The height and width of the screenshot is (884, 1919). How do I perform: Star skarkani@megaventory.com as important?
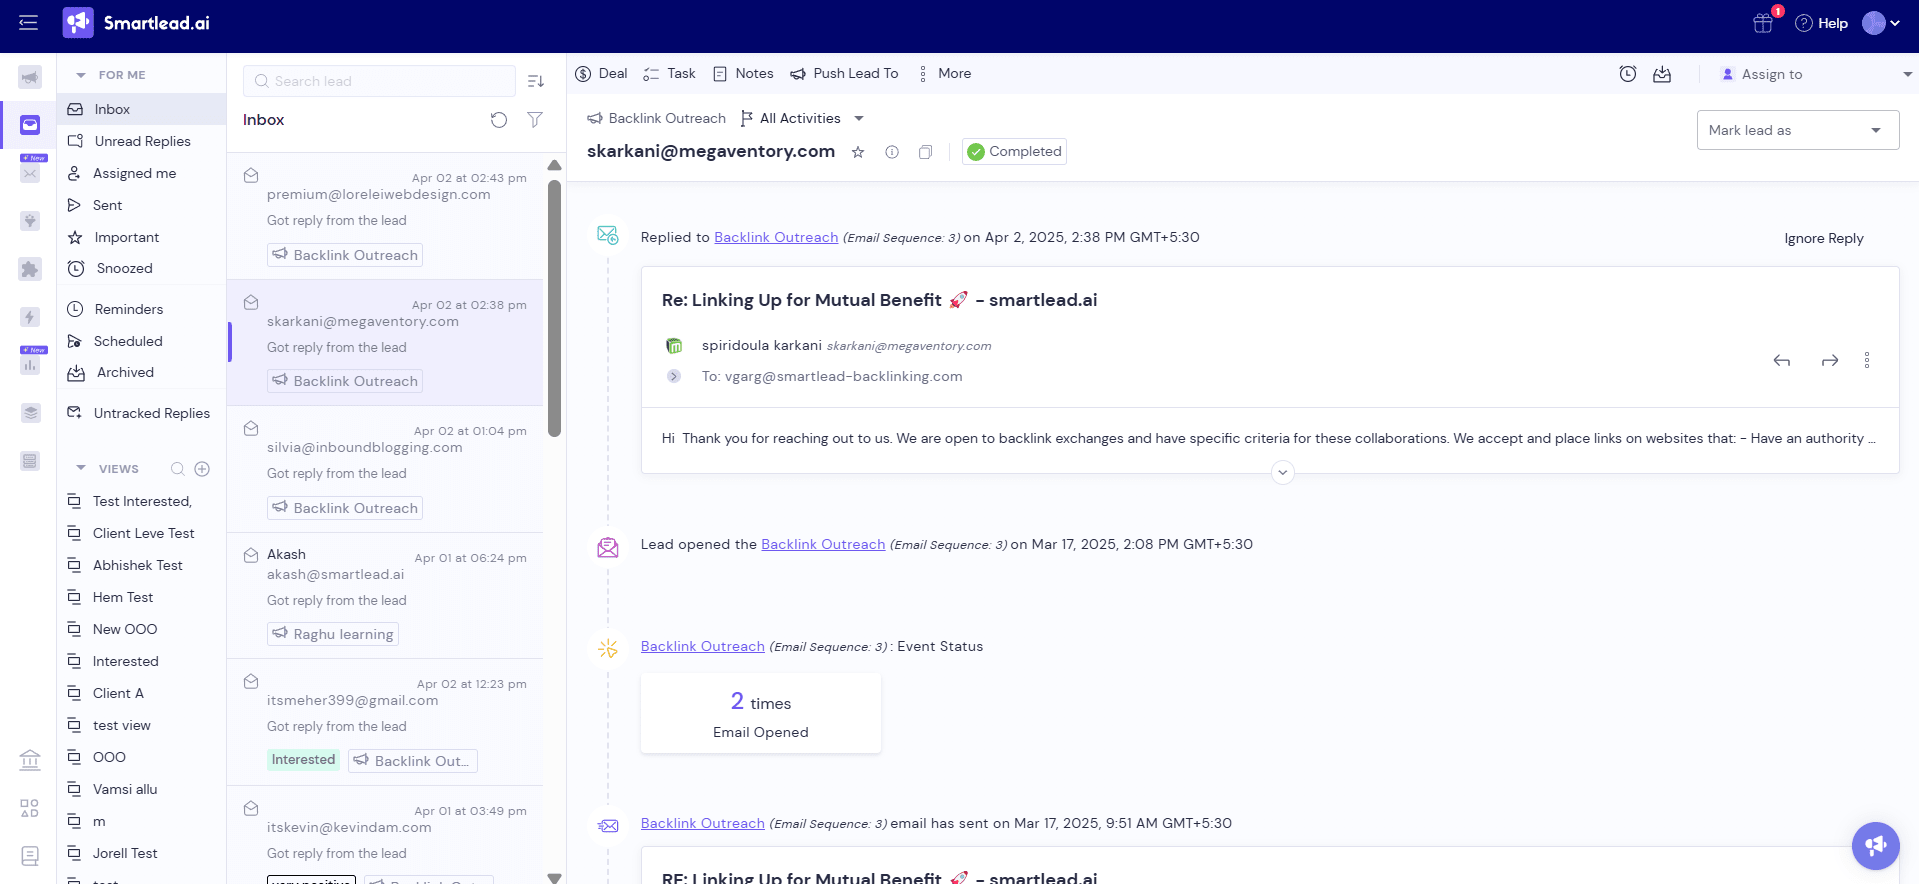click(858, 152)
